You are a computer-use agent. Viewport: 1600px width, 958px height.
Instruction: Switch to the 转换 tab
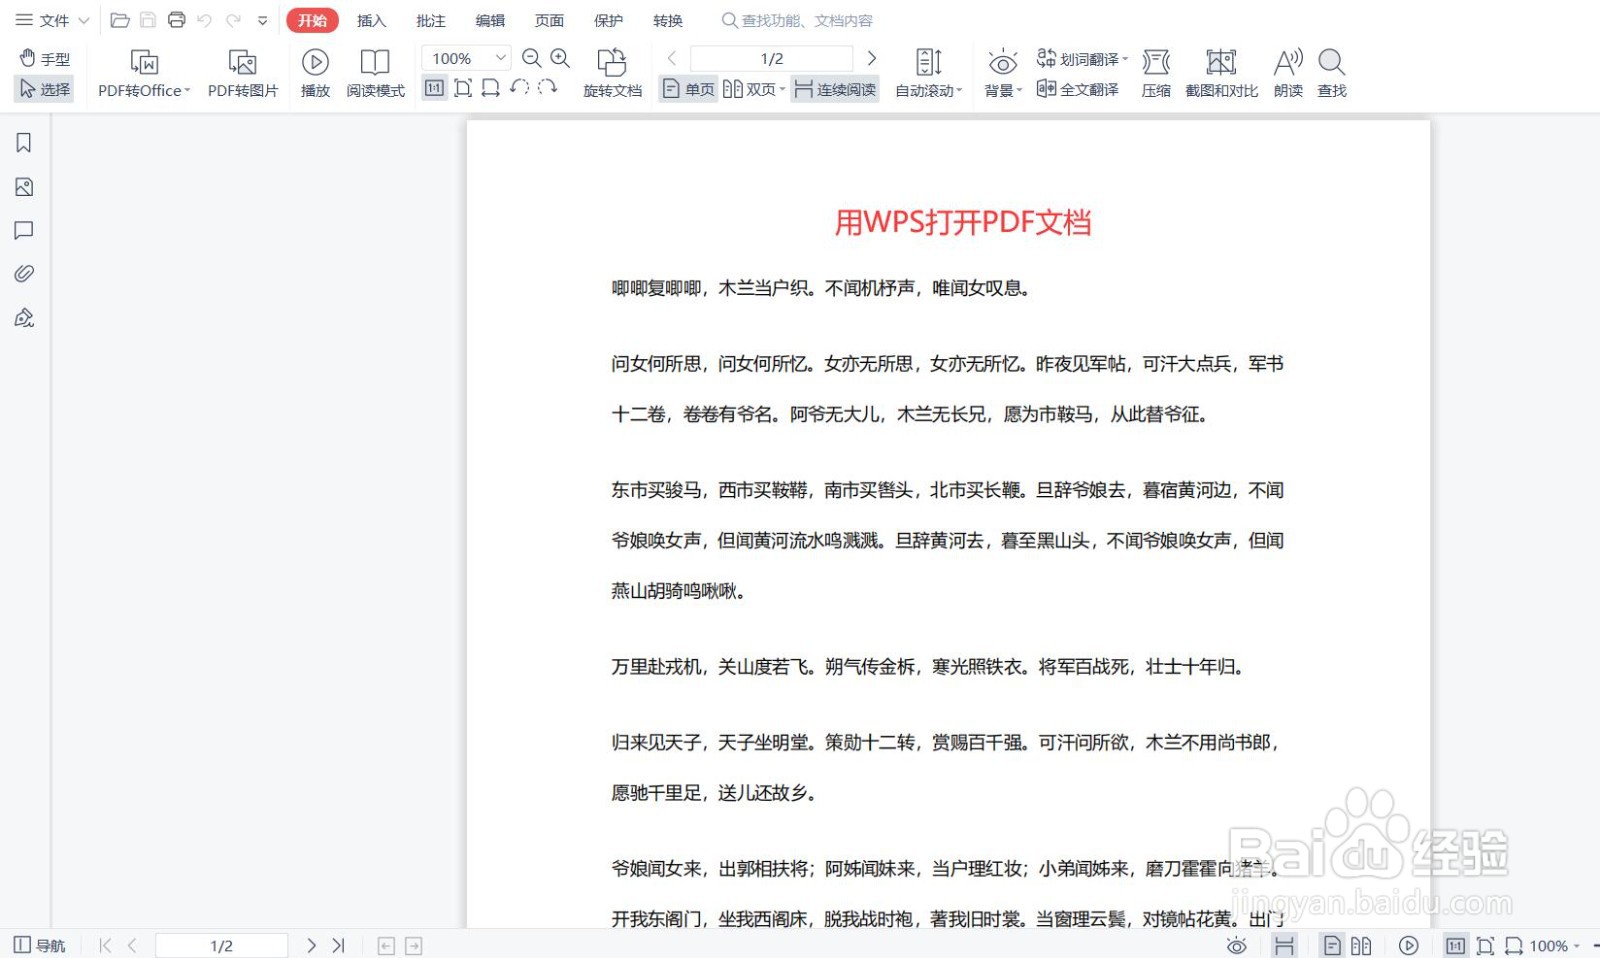(x=668, y=20)
